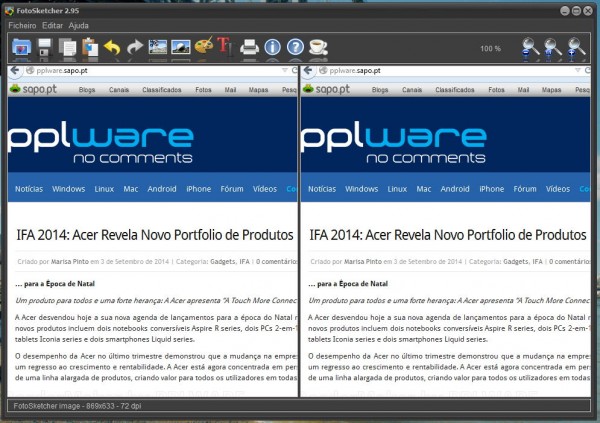Minimize the FotoSketcher window
This screenshot has width=600, height=423.
(x=565, y=11)
